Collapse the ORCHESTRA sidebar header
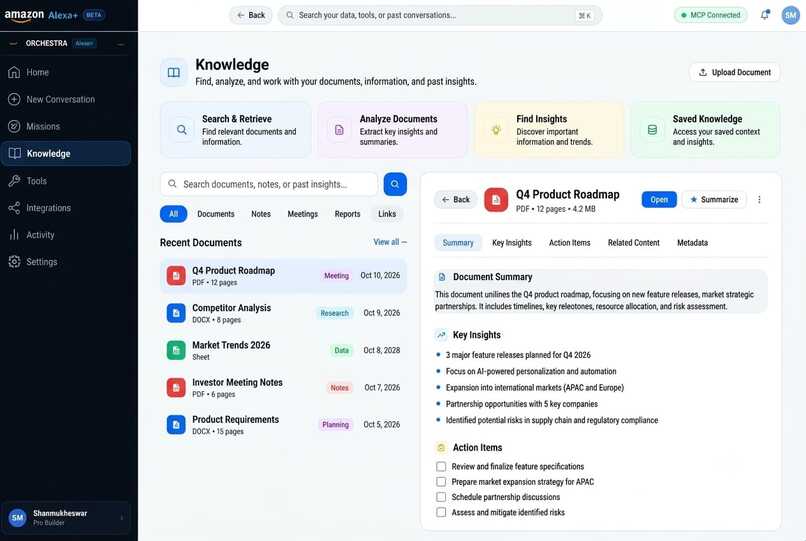 click(120, 44)
